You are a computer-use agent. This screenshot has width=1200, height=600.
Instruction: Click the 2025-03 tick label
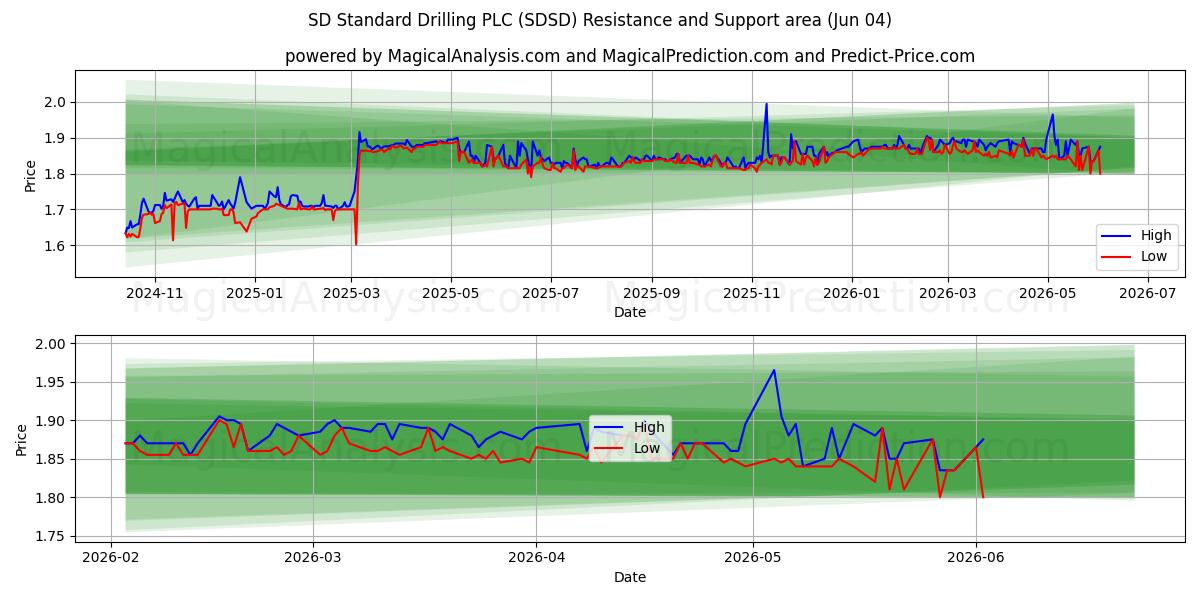351,293
